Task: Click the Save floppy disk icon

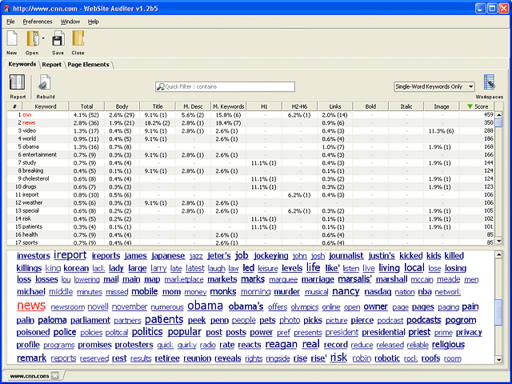Action: (x=58, y=39)
